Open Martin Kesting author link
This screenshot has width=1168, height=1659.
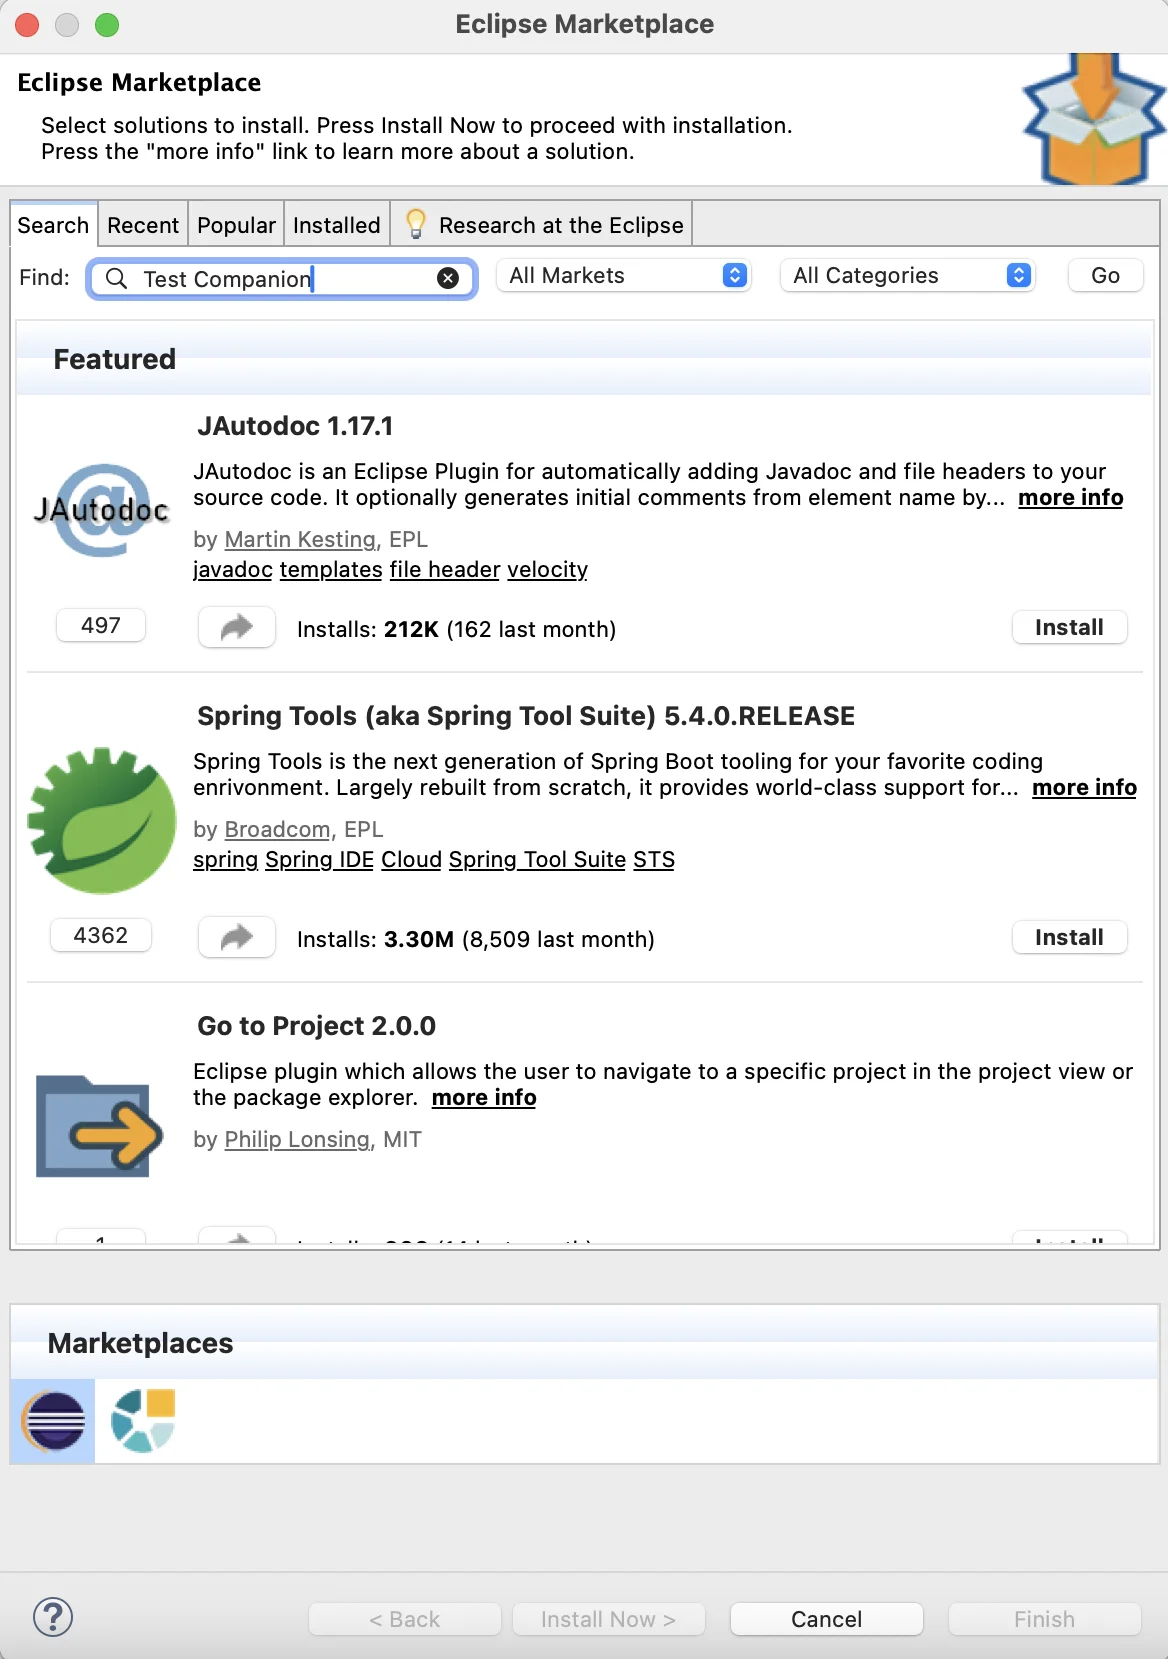click(x=300, y=539)
